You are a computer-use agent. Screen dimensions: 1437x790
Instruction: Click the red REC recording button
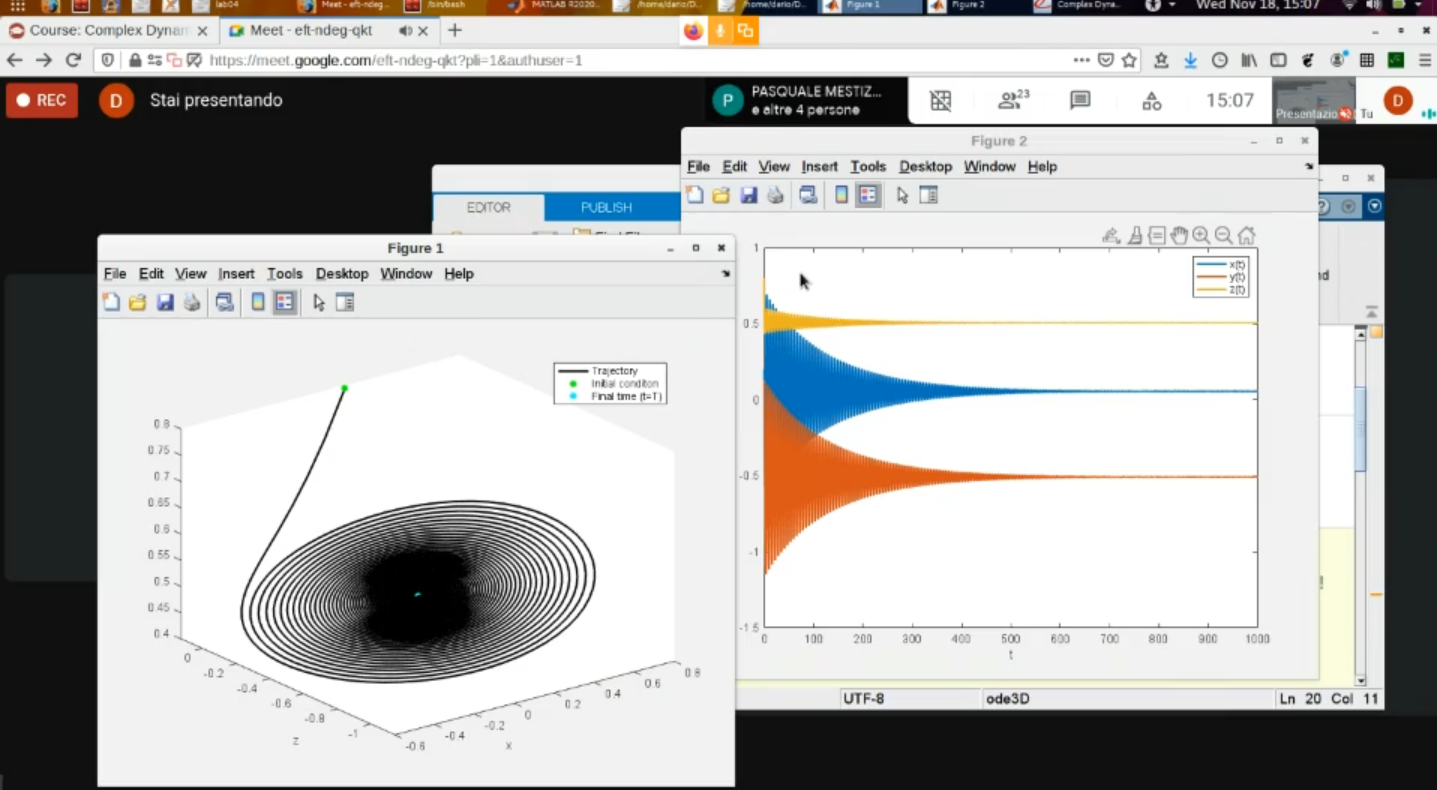point(42,100)
